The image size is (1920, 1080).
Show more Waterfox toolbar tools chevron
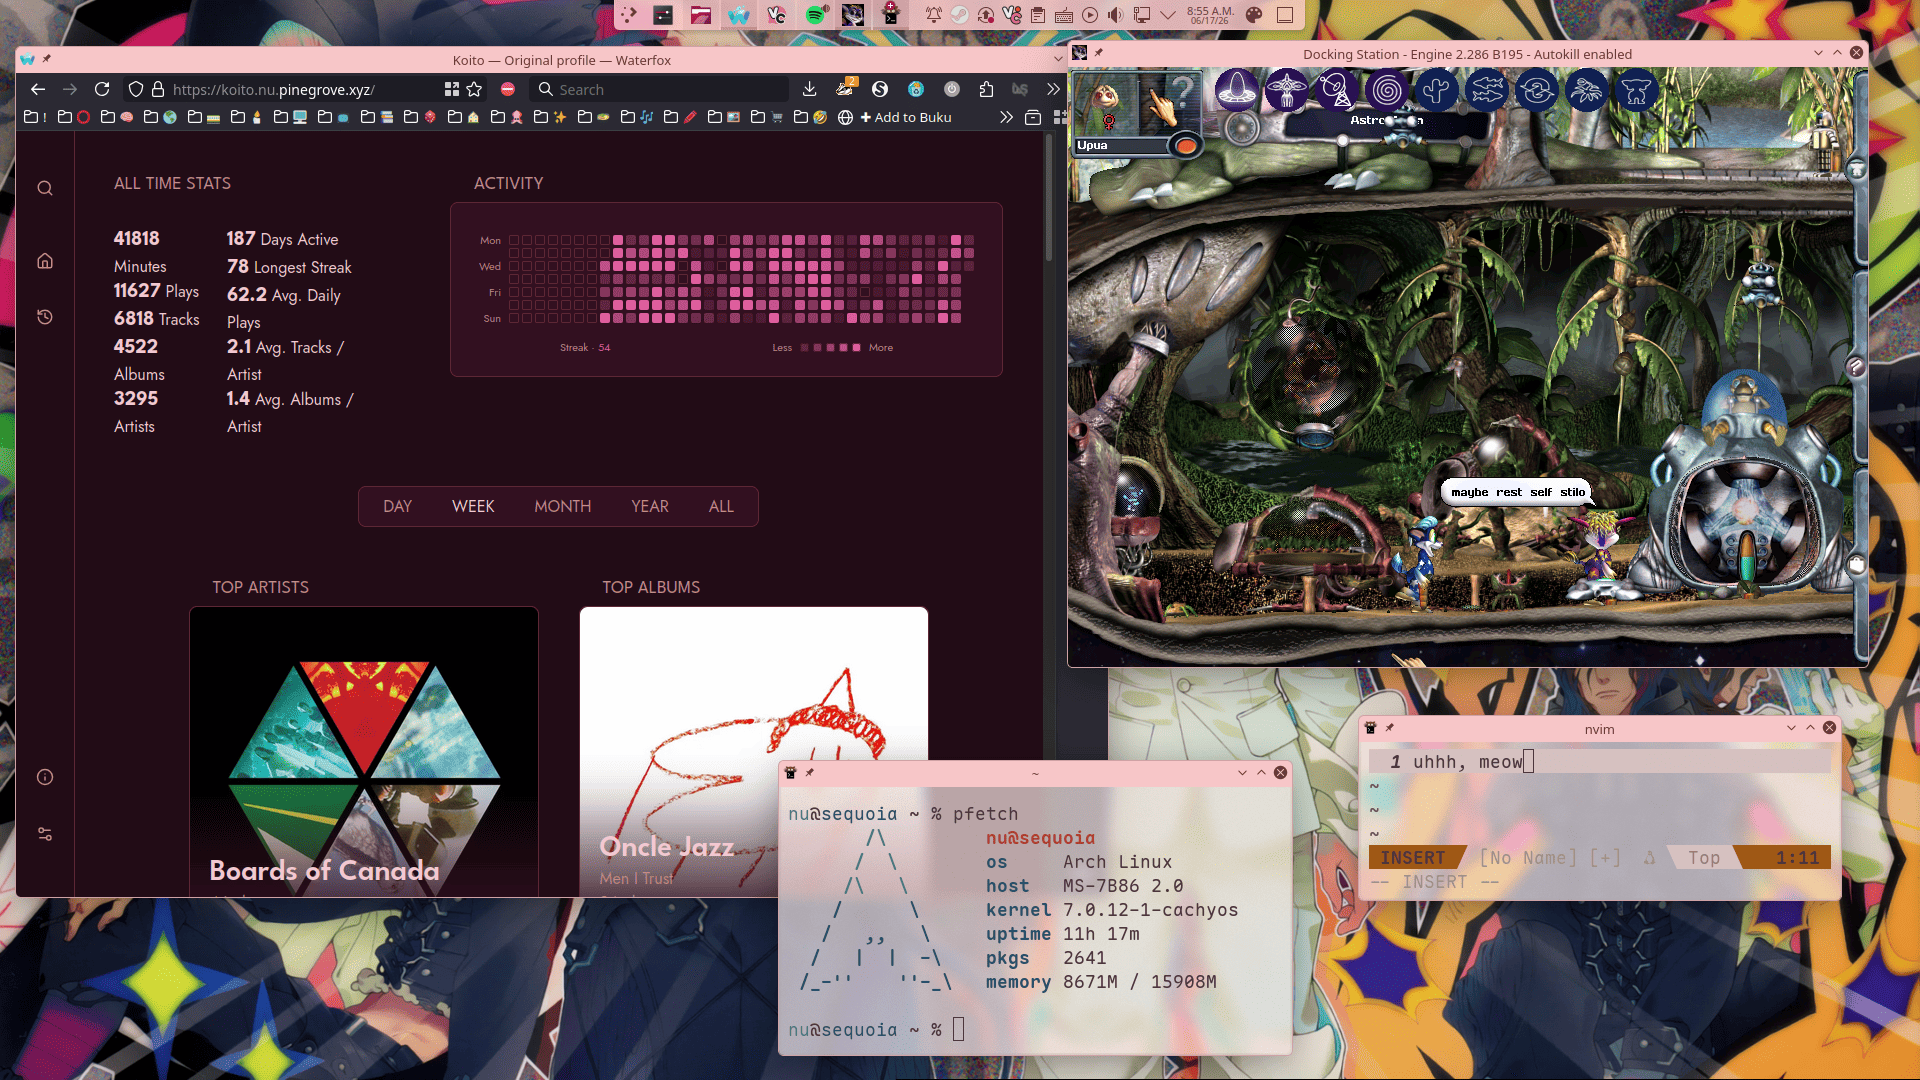(x=1053, y=89)
